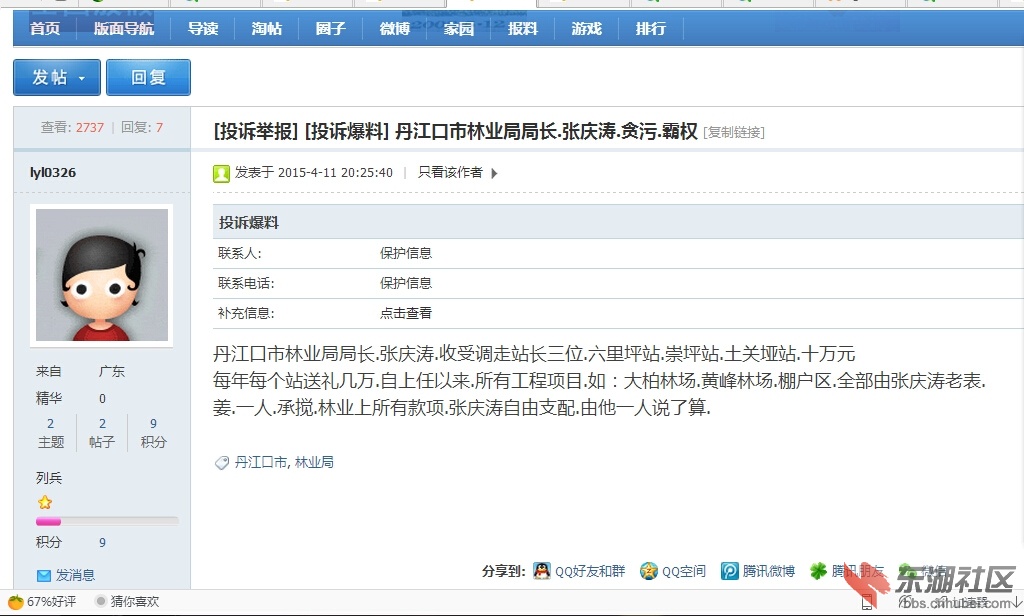Image resolution: width=1024 pixels, height=616 pixels.
Task: Click the post date 2015-4-11 20:25:40
Action: (335, 173)
